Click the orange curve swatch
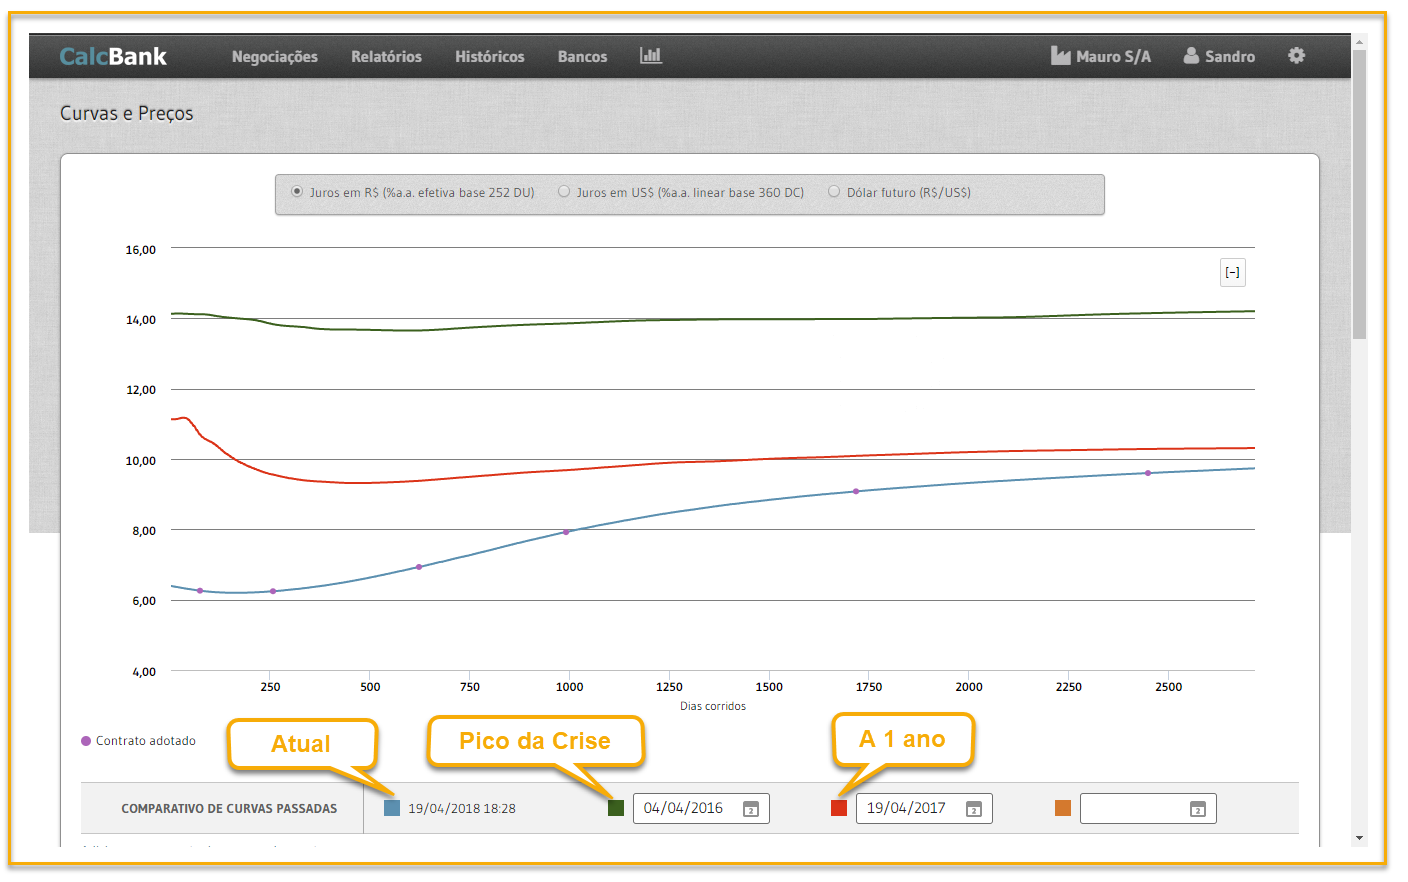Screen dimensions: 1408x882 click(1063, 808)
